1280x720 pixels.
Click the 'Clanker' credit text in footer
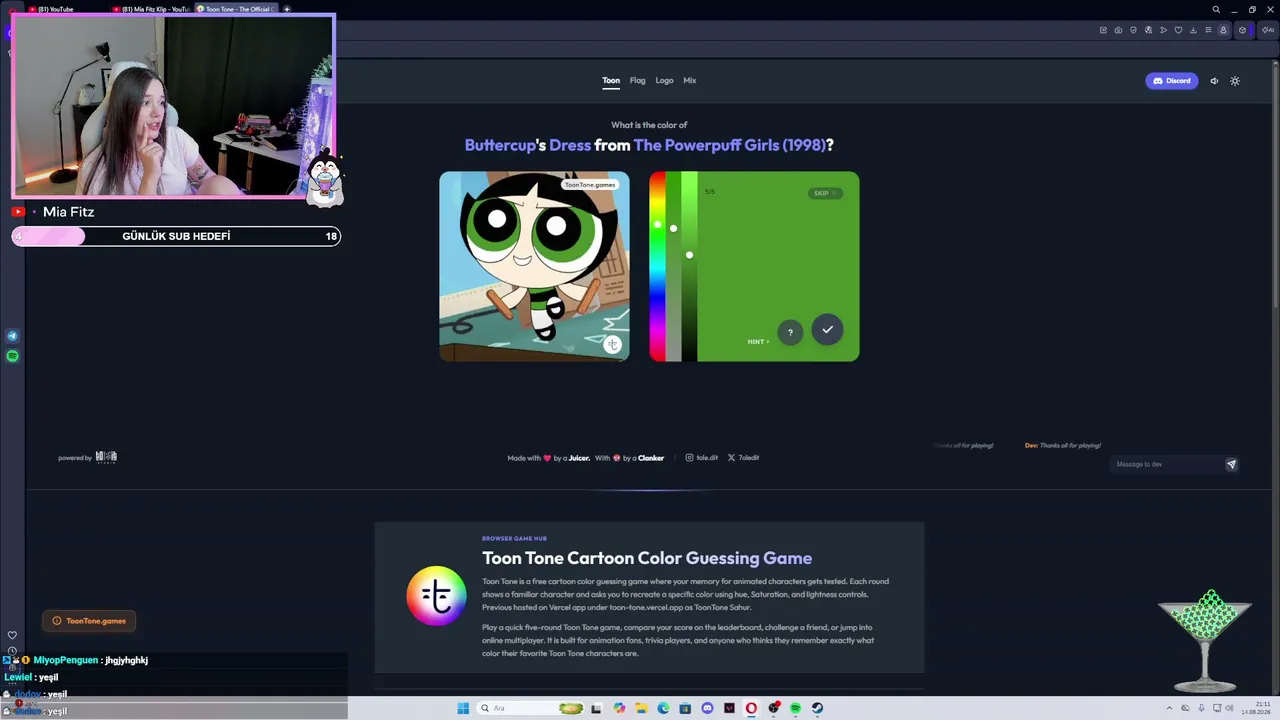point(651,458)
